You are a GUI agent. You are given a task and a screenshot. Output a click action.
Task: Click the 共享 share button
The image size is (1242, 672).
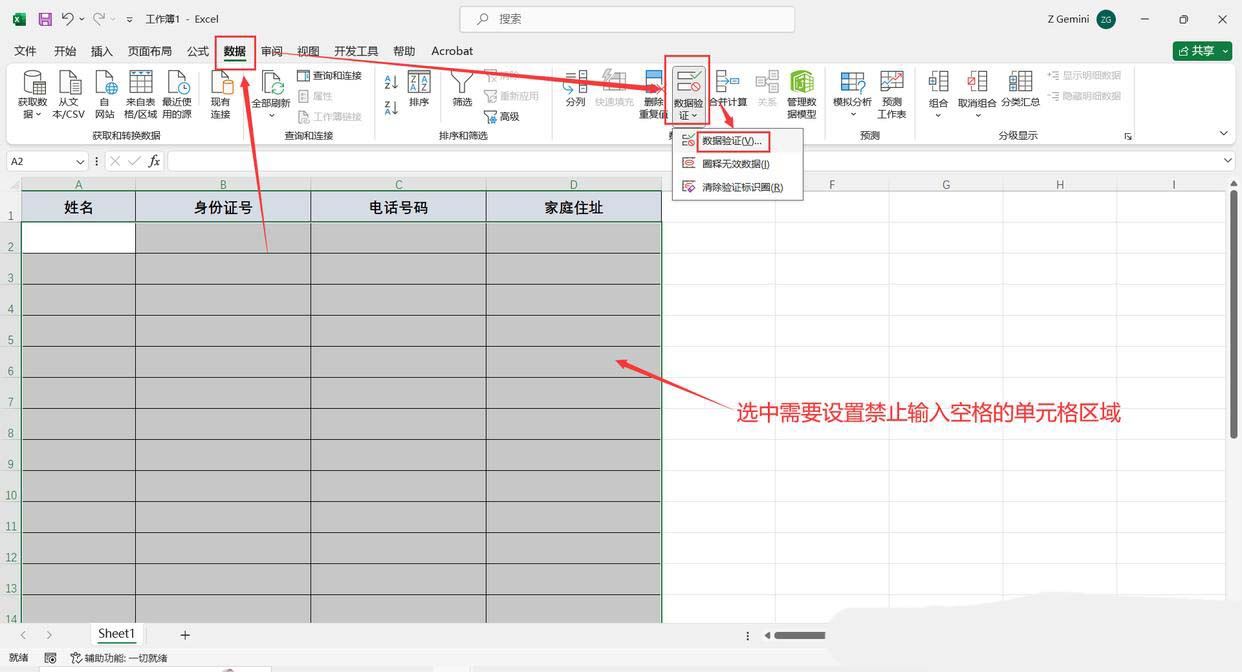click(x=1201, y=51)
